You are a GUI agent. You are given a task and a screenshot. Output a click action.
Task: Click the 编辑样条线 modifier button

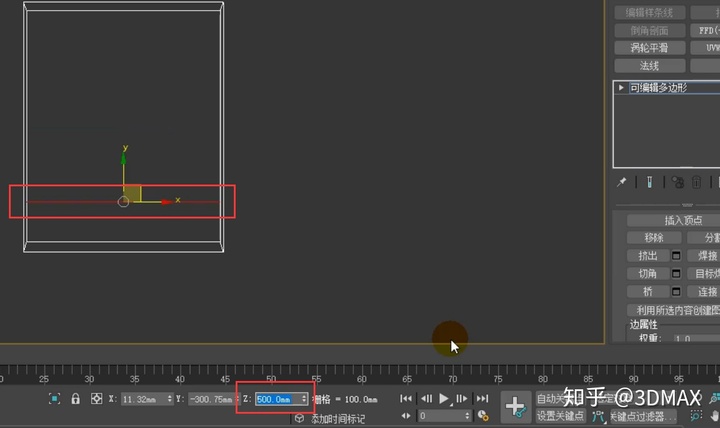point(649,13)
